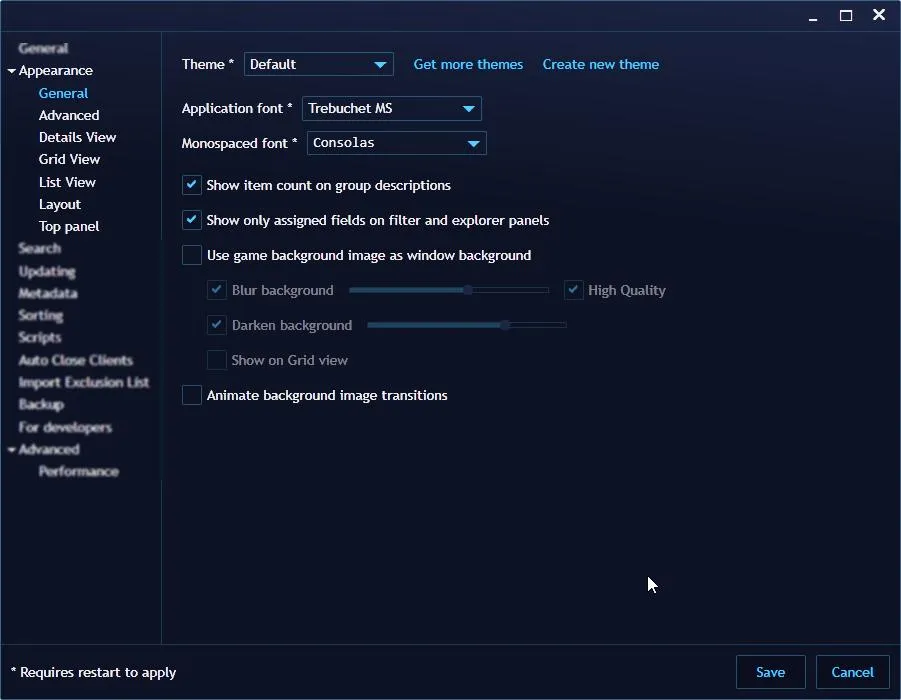Open Import Exclusion List settings
The width and height of the screenshot is (901, 700).
(x=84, y=382)
